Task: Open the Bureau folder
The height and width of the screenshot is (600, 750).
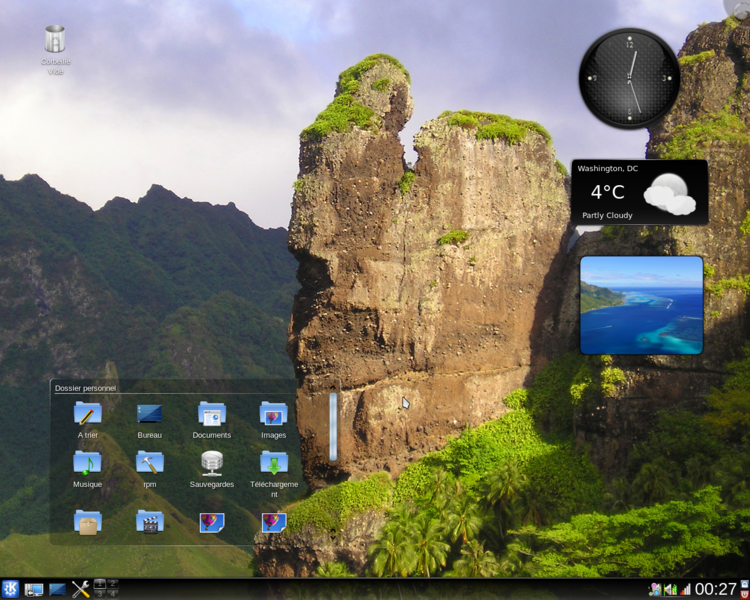Action: pyautogui.click(x=149, y=413)
